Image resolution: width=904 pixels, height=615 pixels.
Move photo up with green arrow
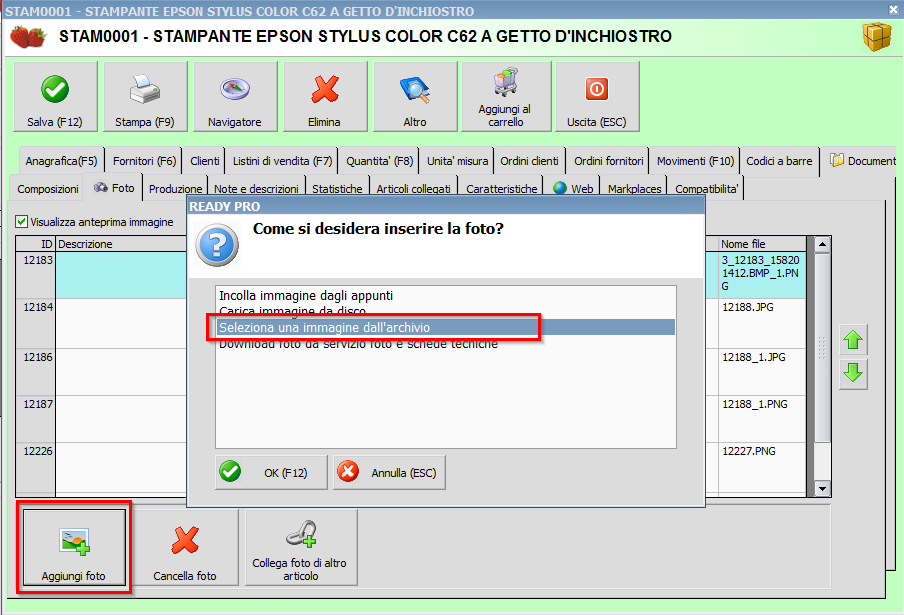click(x=853, y=341)
